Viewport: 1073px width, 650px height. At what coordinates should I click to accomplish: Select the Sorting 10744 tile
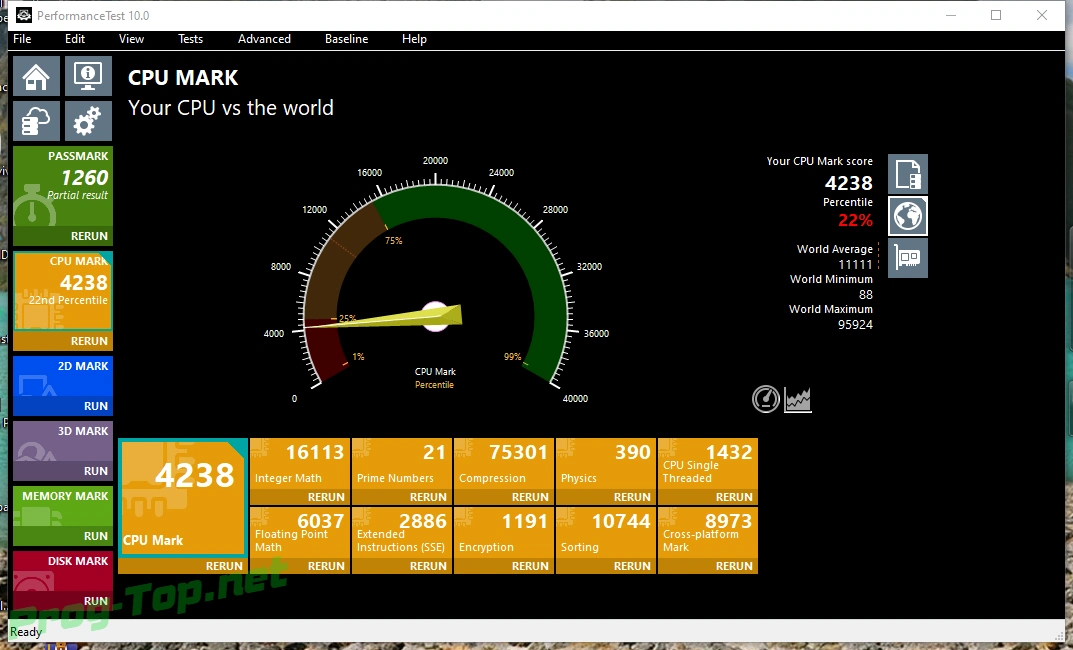(606, 533)
